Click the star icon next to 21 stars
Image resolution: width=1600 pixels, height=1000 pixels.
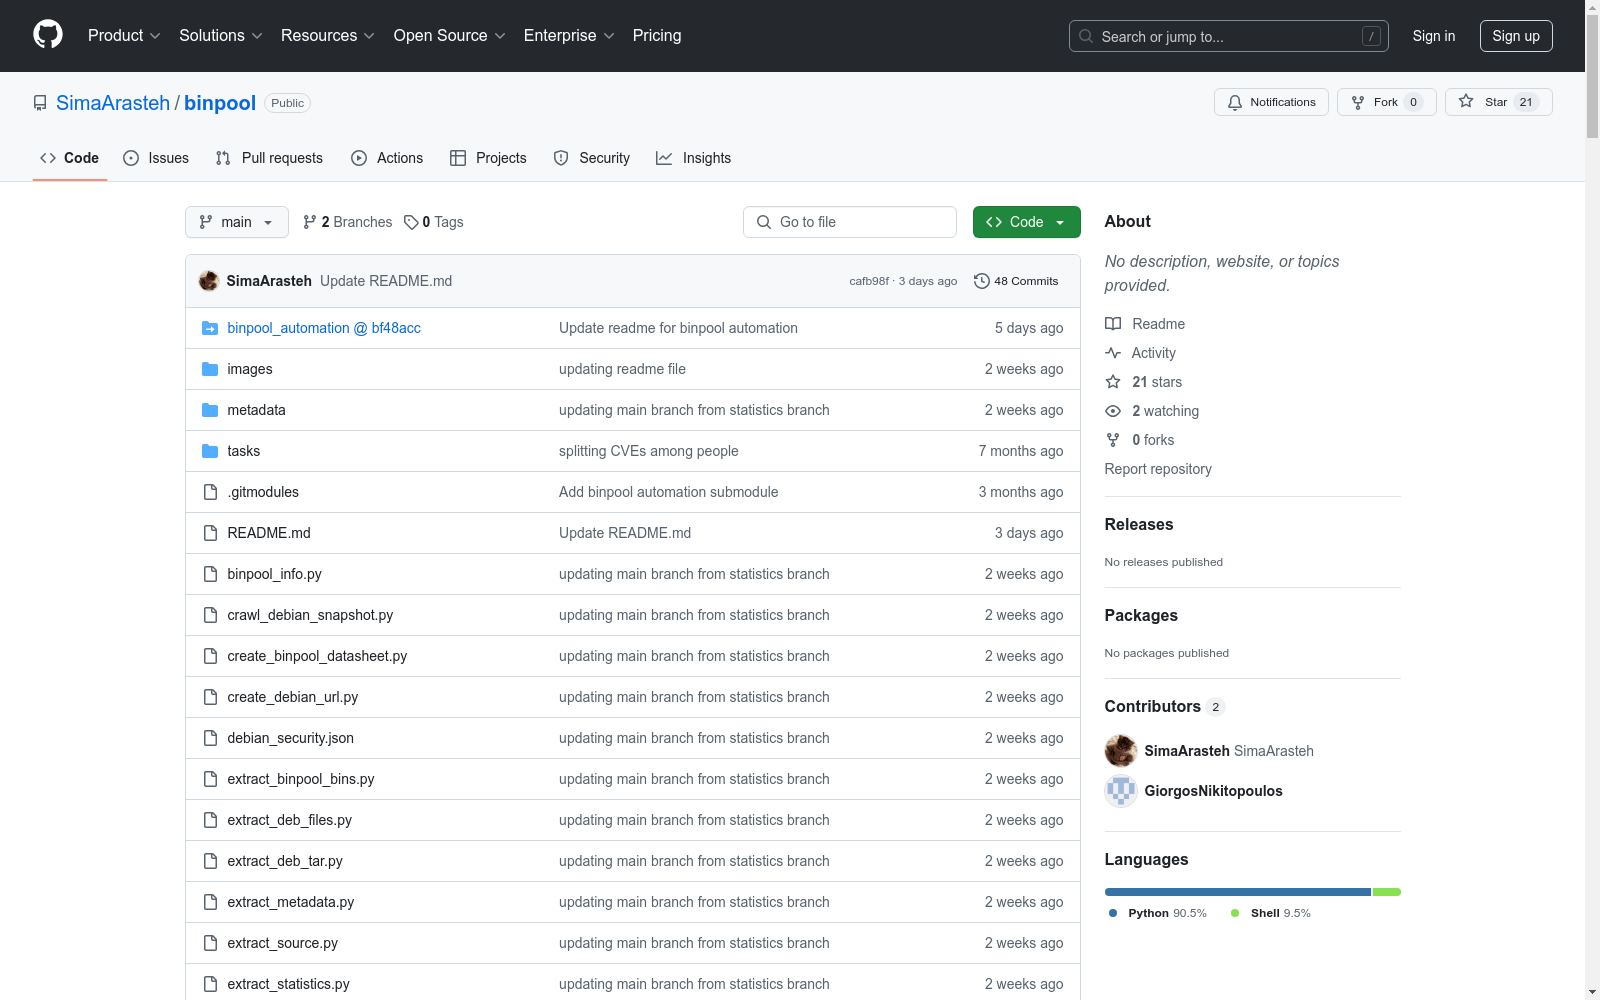tap(1113, 382)
